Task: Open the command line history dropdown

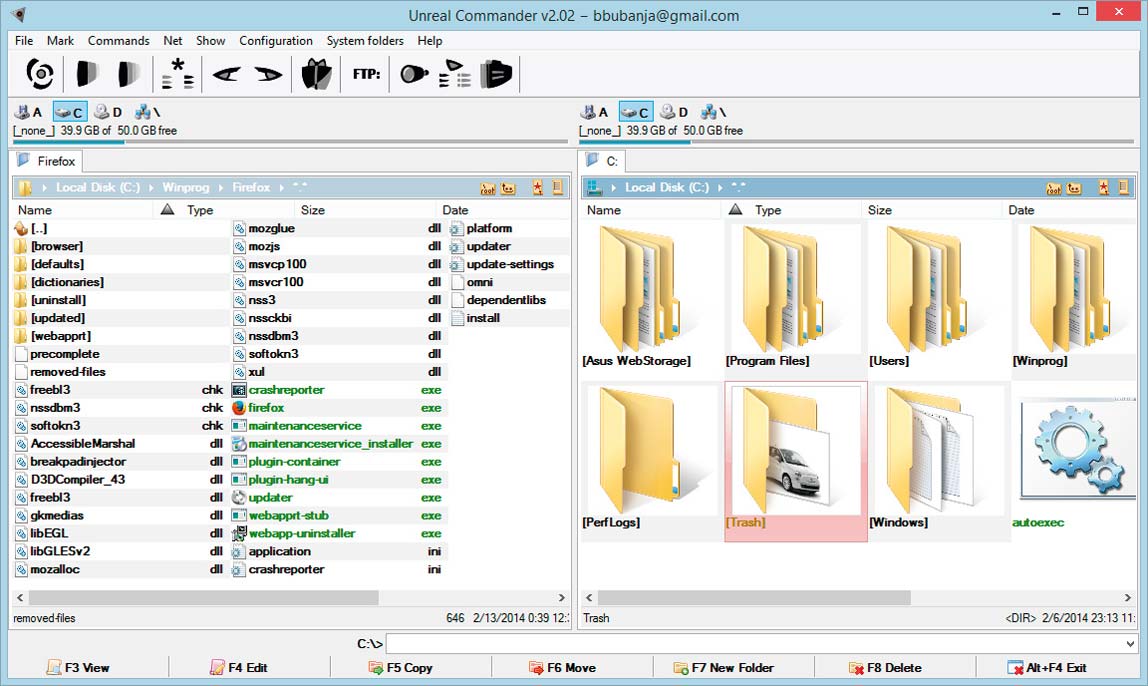Action: (x=1130, y=644)
